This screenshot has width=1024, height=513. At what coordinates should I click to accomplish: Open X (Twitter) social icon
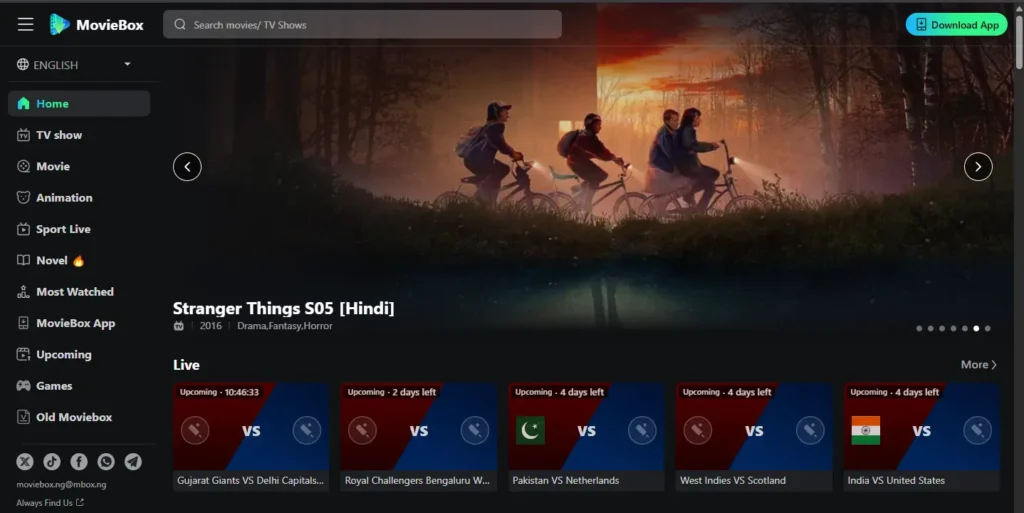pyautogui.click(x=25, y=461)
